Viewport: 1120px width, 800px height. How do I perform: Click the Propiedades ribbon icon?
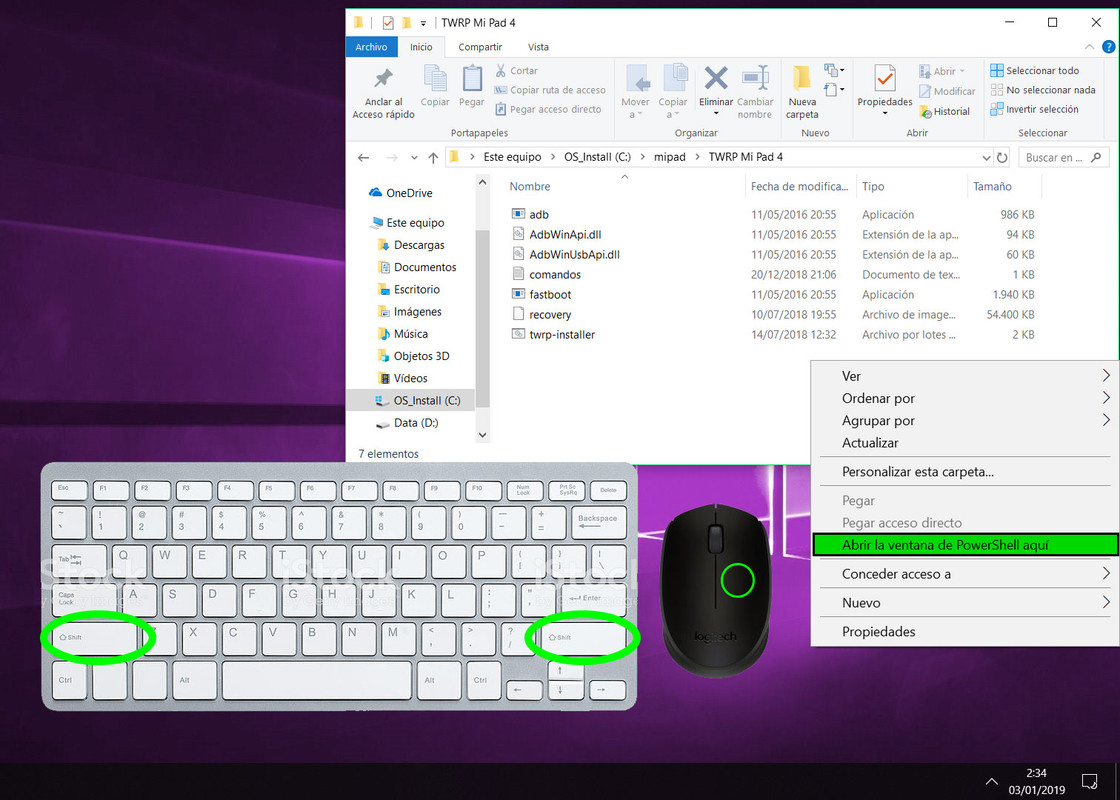[884, 79]
